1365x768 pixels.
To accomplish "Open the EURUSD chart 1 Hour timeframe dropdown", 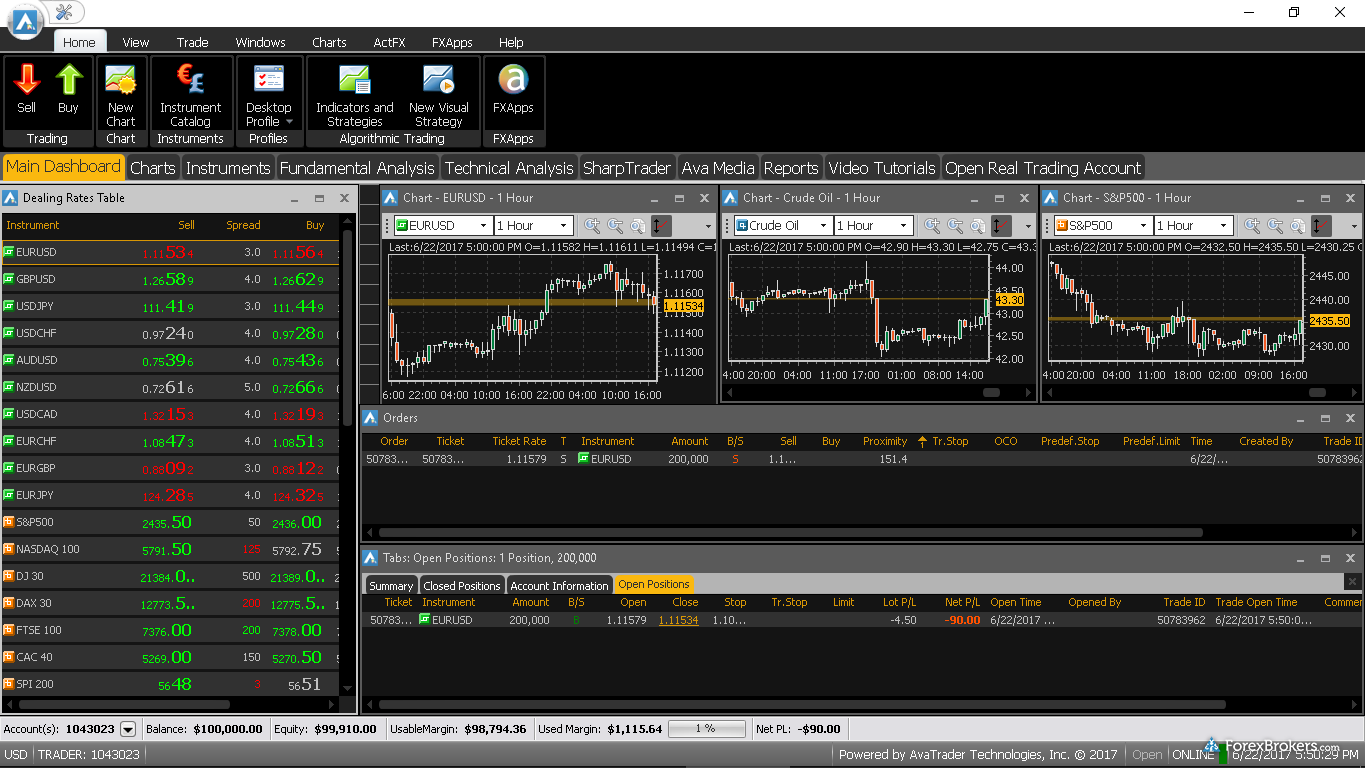I will (564, 226).
